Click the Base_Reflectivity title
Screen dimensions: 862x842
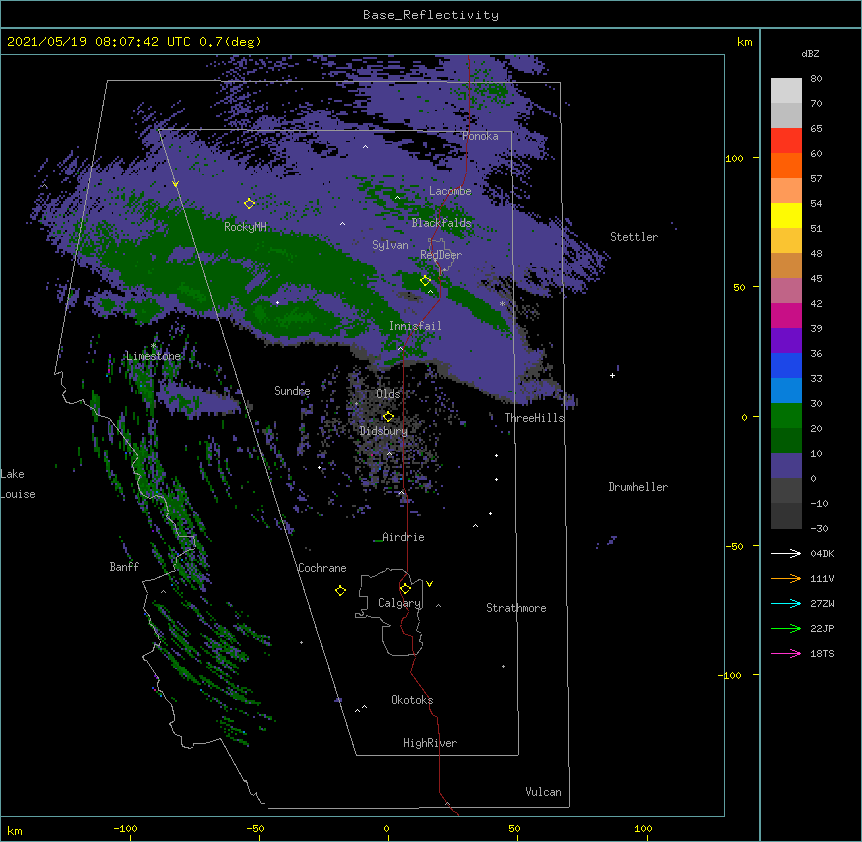point(431,15)
